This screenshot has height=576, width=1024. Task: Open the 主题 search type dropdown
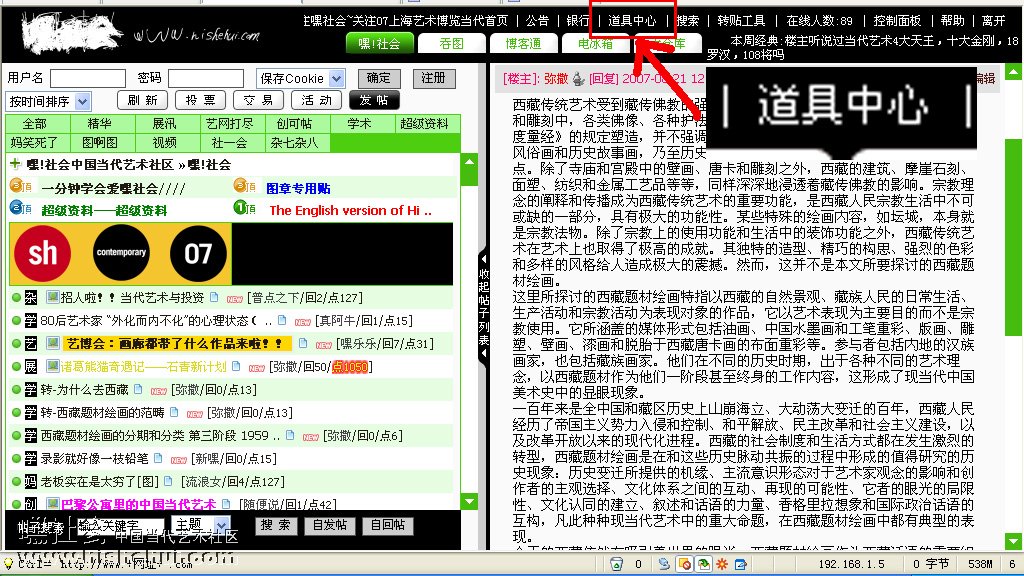pyautogui.click(x=200, y=525)
